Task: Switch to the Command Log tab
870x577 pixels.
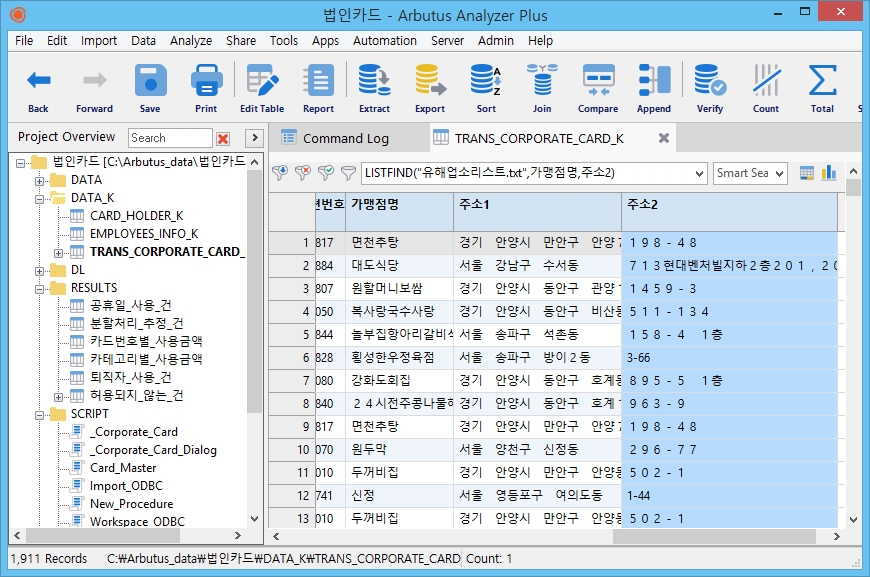Action: pyautogui.click(x=345, y=138)
